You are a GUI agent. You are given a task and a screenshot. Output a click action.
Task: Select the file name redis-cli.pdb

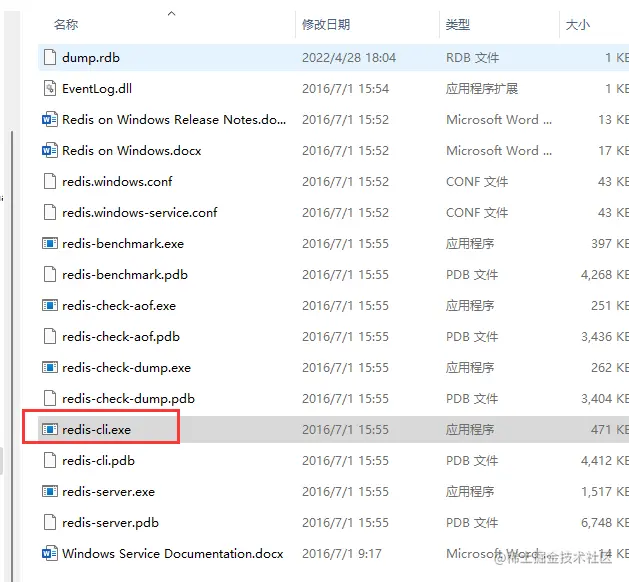pyautogui.click(x=98, y=461)
